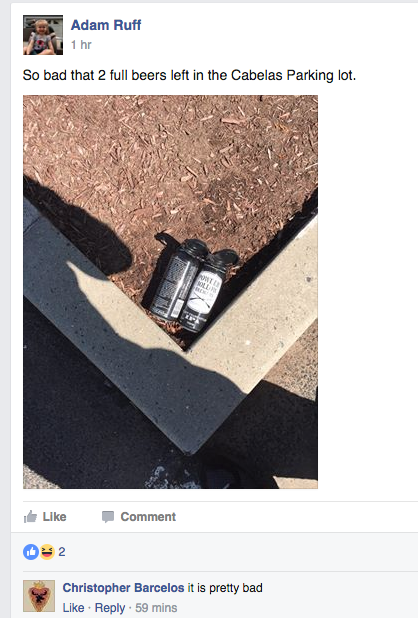This screenshot has width=418, height=618.
Task: Click the 1 hr post timestamp
Action: 81,45
